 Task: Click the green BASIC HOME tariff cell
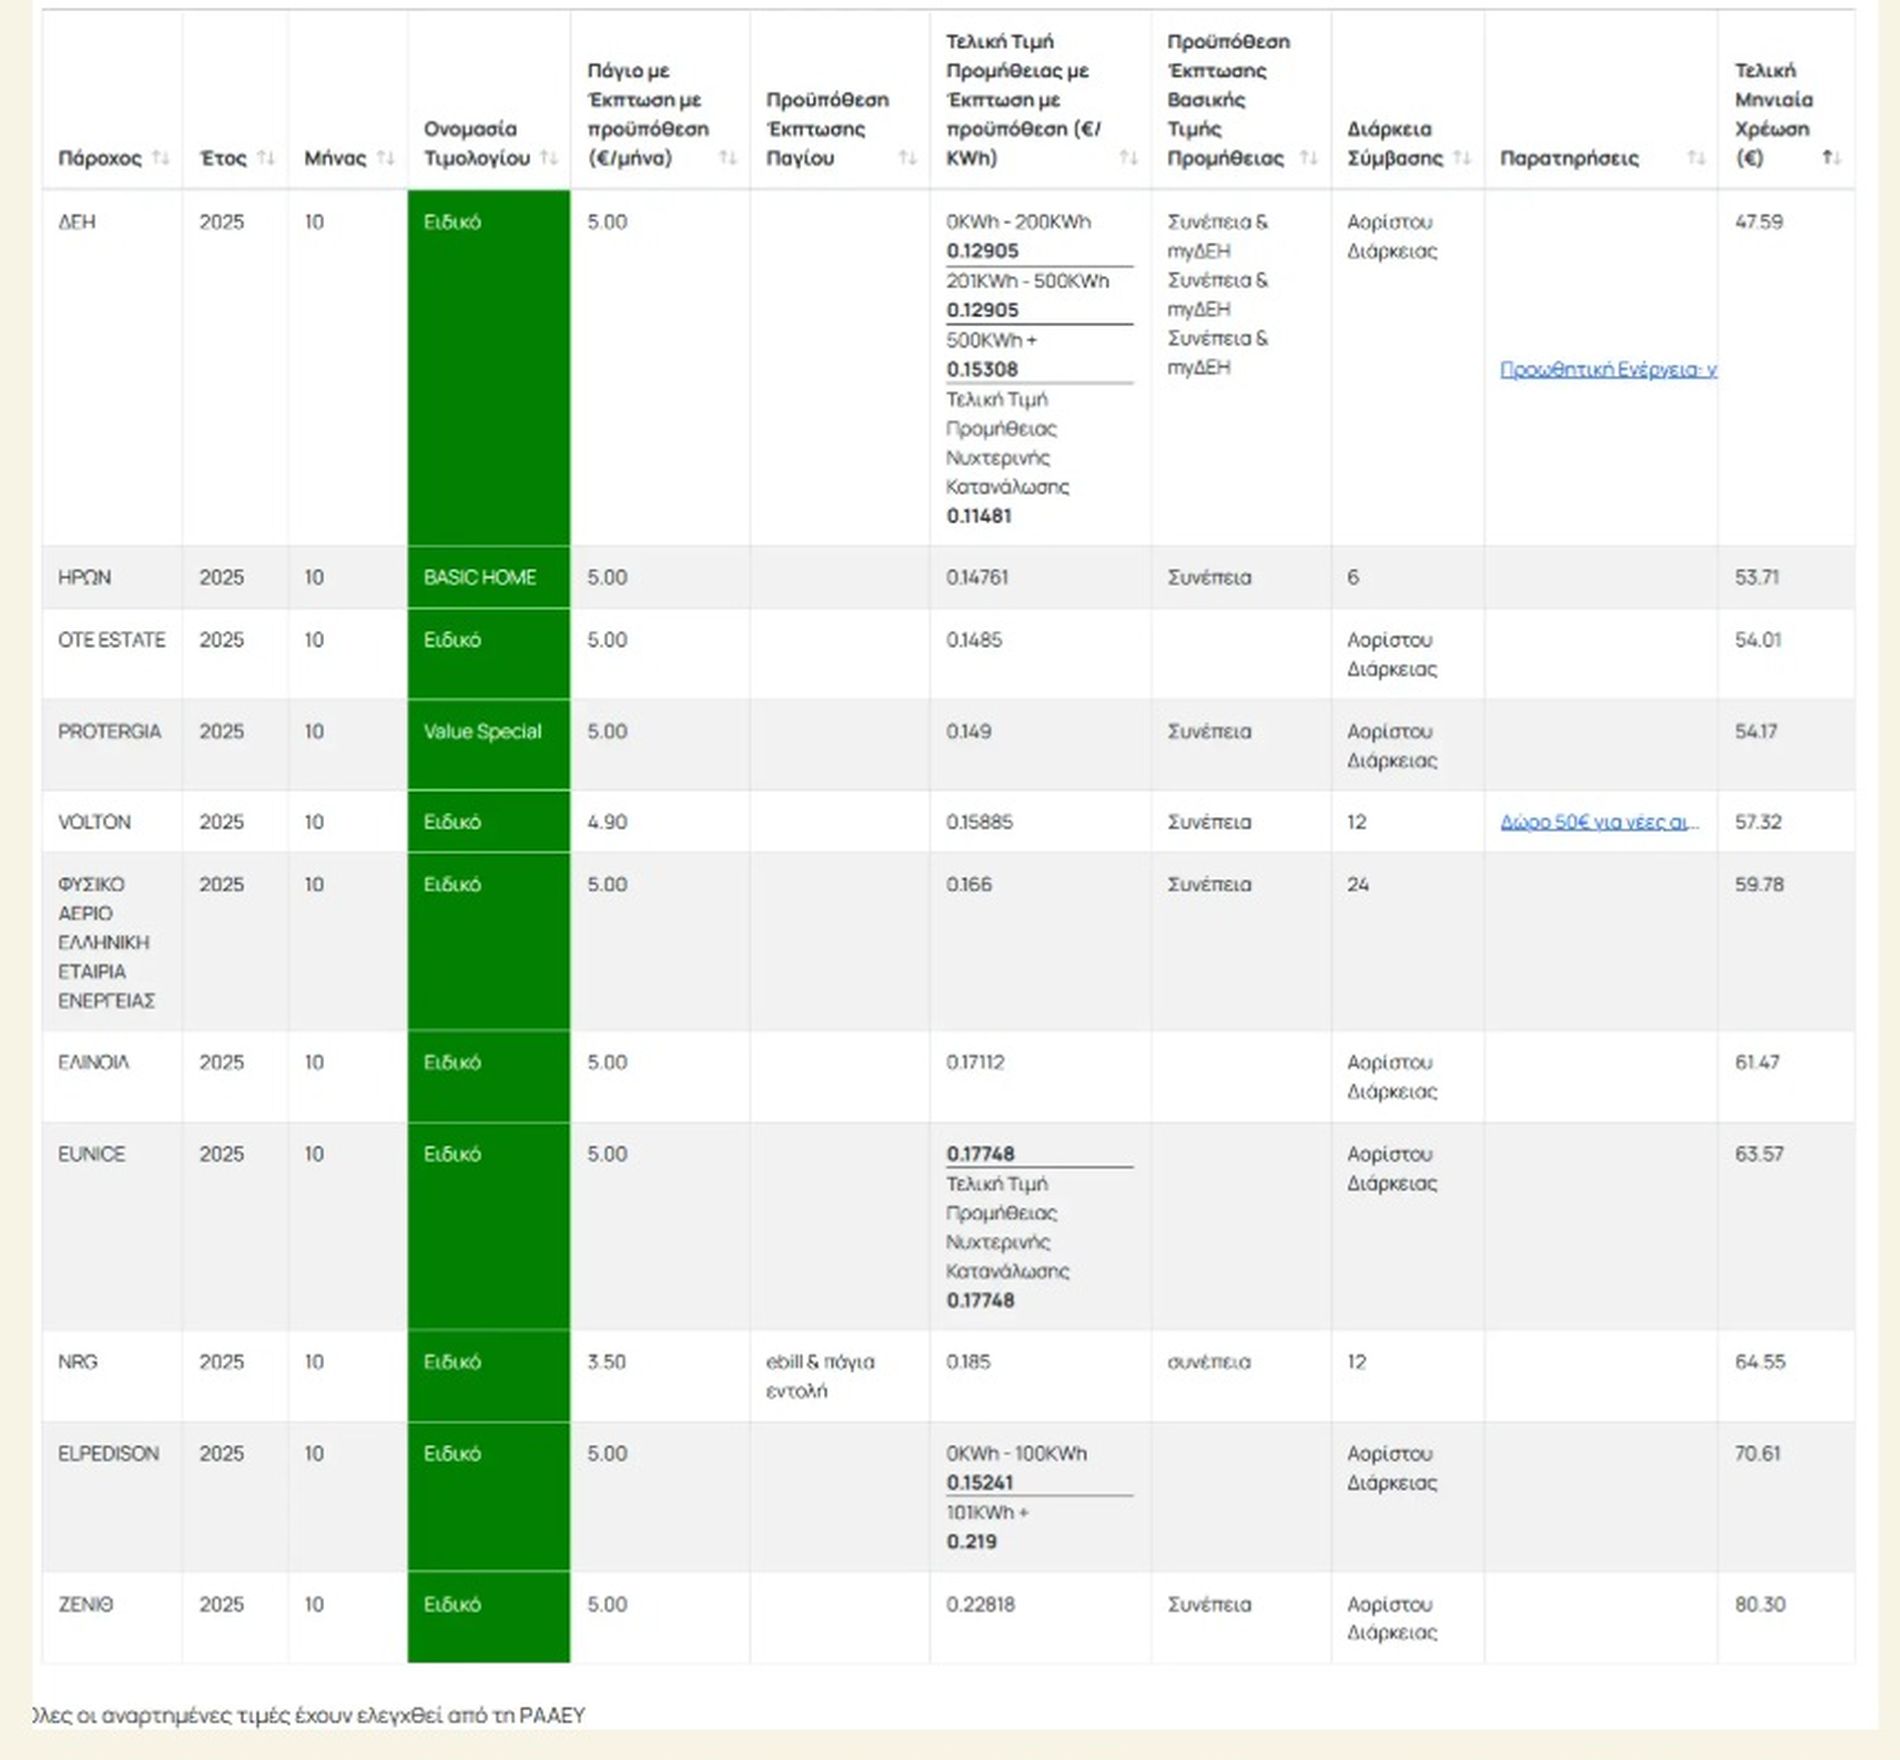pos(488,577)
